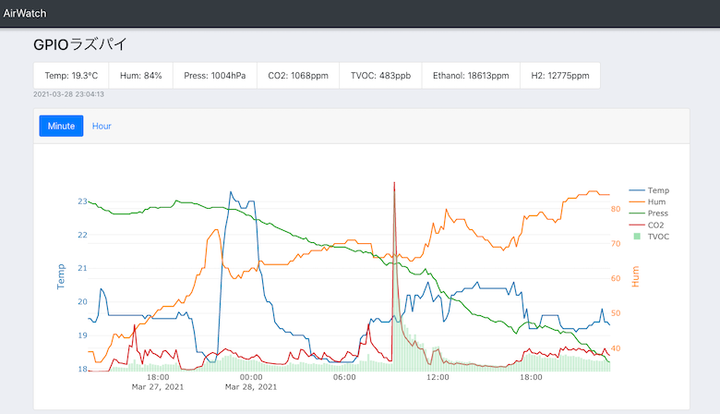Click the H2: 12775ppm reading card
This screenshot has height=414, width=720.
click(x=560, y=76)
